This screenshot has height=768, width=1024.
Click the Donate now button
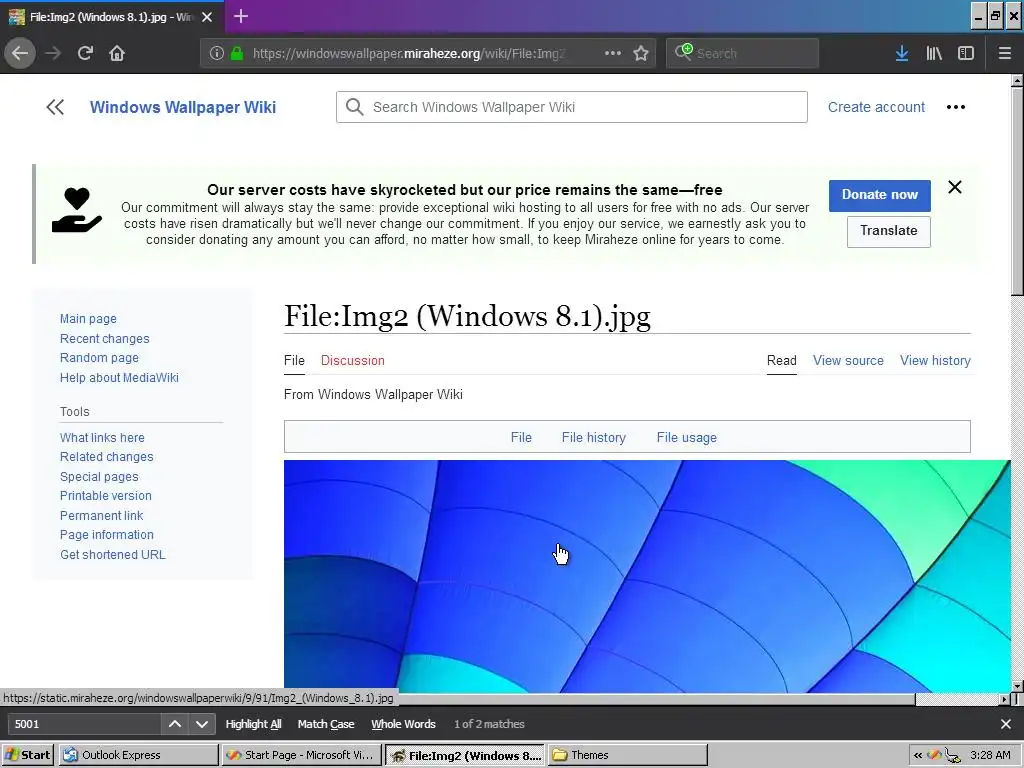click(880, 195)
